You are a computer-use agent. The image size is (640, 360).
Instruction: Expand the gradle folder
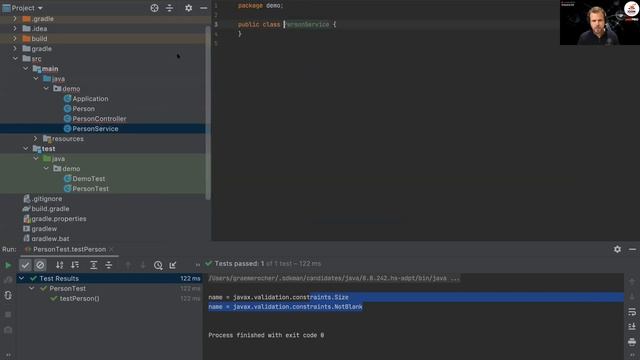[x=15, y=49]
